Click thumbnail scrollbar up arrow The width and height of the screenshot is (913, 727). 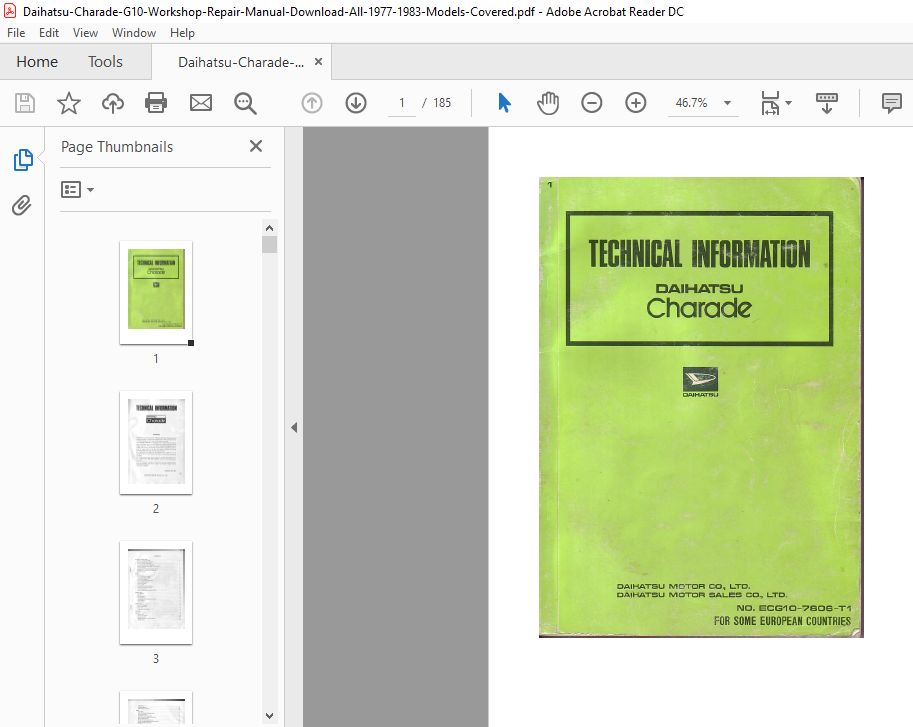pyautogui.click(x=269, y=228)
